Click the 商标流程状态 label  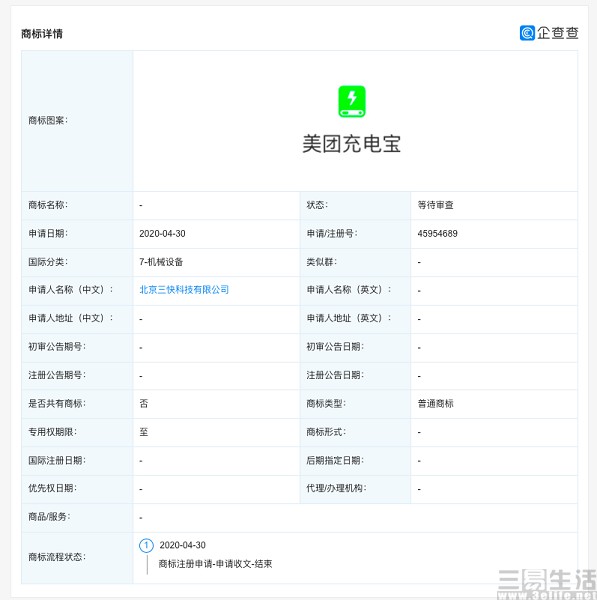coord(57,557)
